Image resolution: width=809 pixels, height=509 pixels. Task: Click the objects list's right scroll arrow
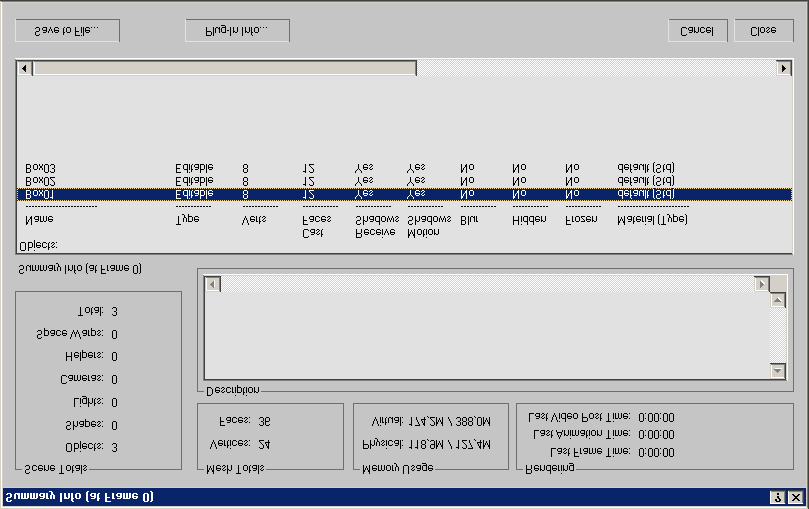784,68
